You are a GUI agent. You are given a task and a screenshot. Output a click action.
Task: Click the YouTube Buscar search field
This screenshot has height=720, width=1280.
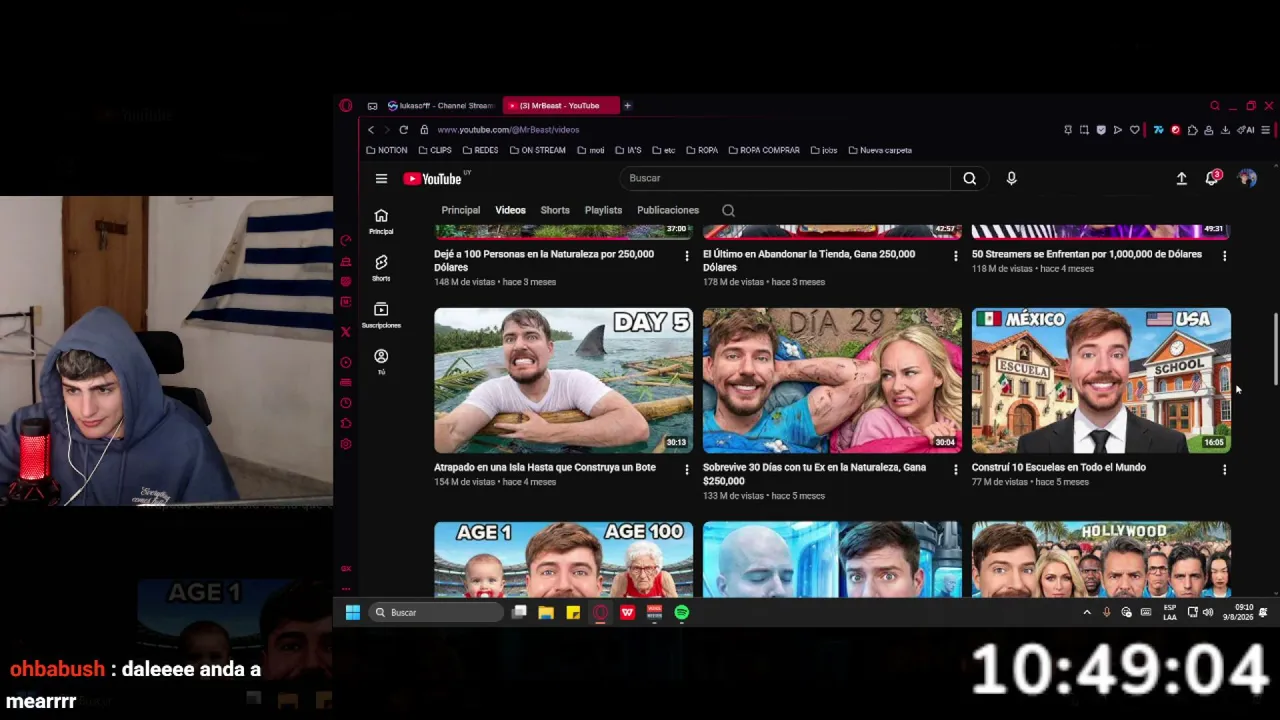785,178
